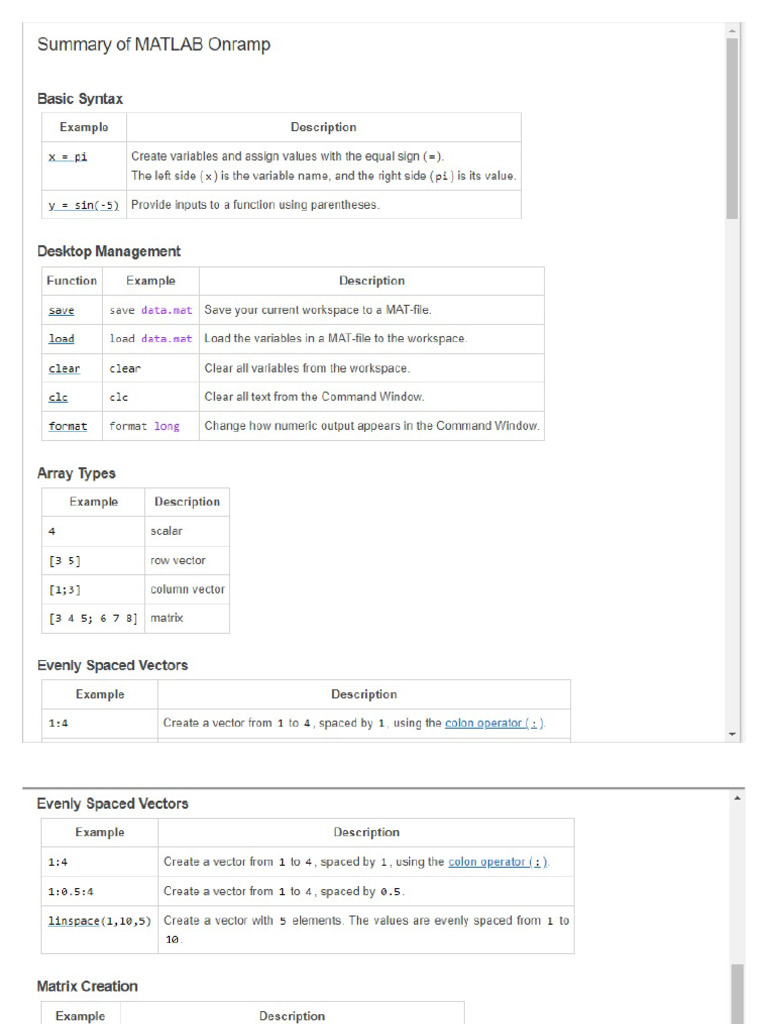Viewport: 768px width, 1024px height.
Task: Click 'Provide inputs to a function using parentheses.'
Action: click(x=255, y=204)
